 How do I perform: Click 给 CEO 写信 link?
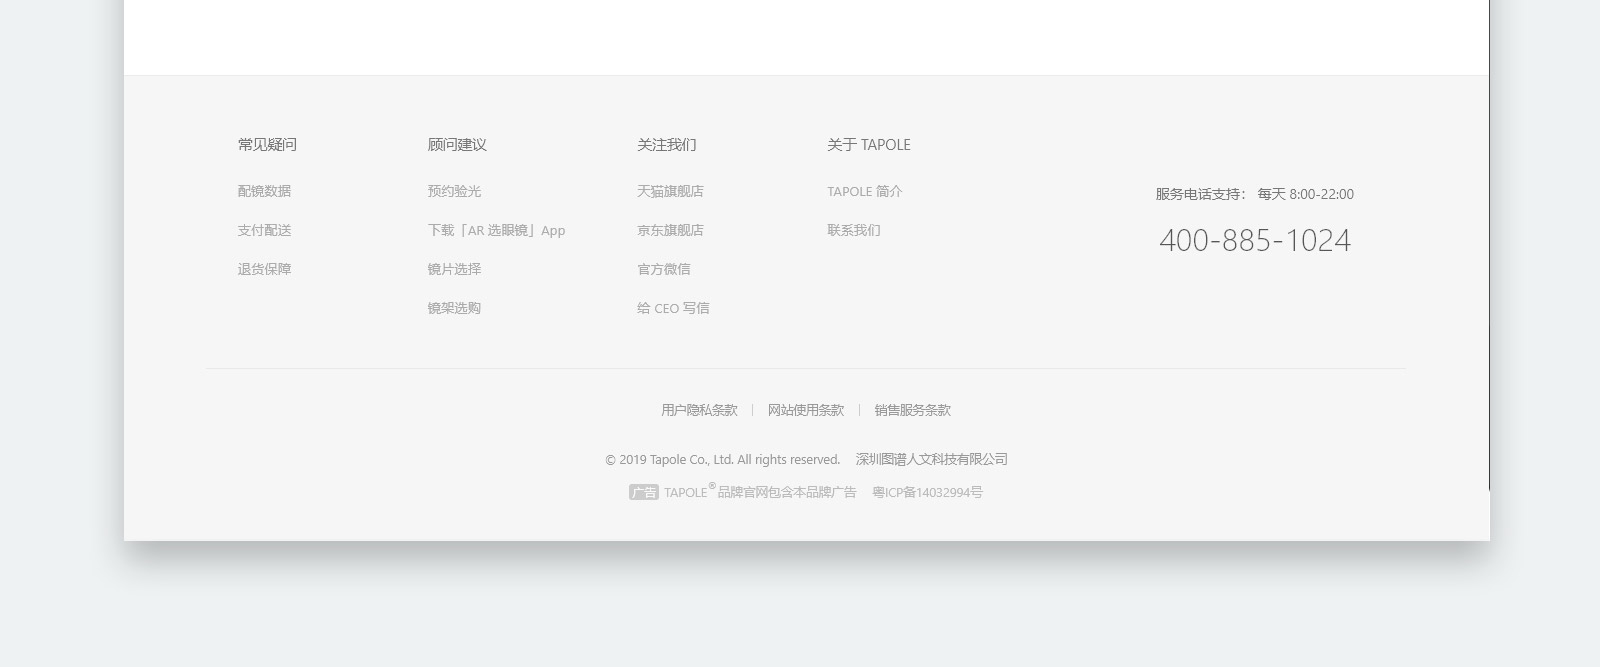click(x=673, y=308)
